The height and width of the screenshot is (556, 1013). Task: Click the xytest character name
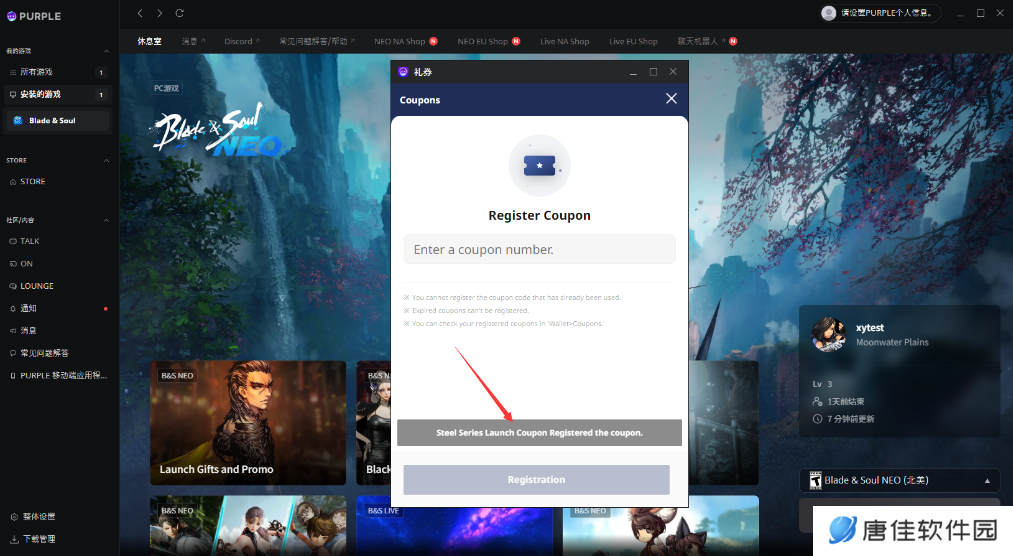pyautogui.click(x=870, y=328)
